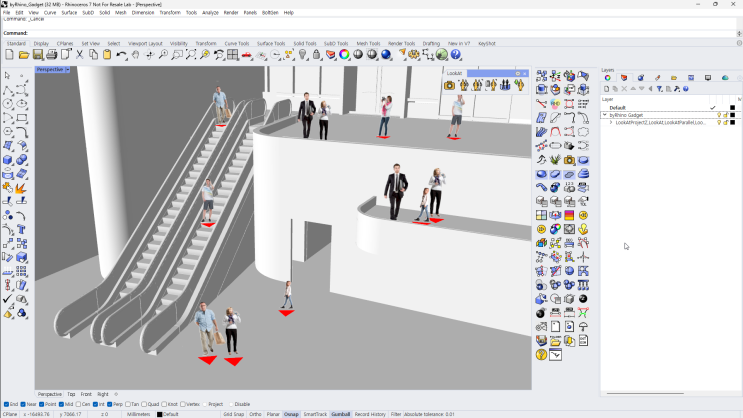Click the Save file icon in Standard toolbar

pos(37,55)
